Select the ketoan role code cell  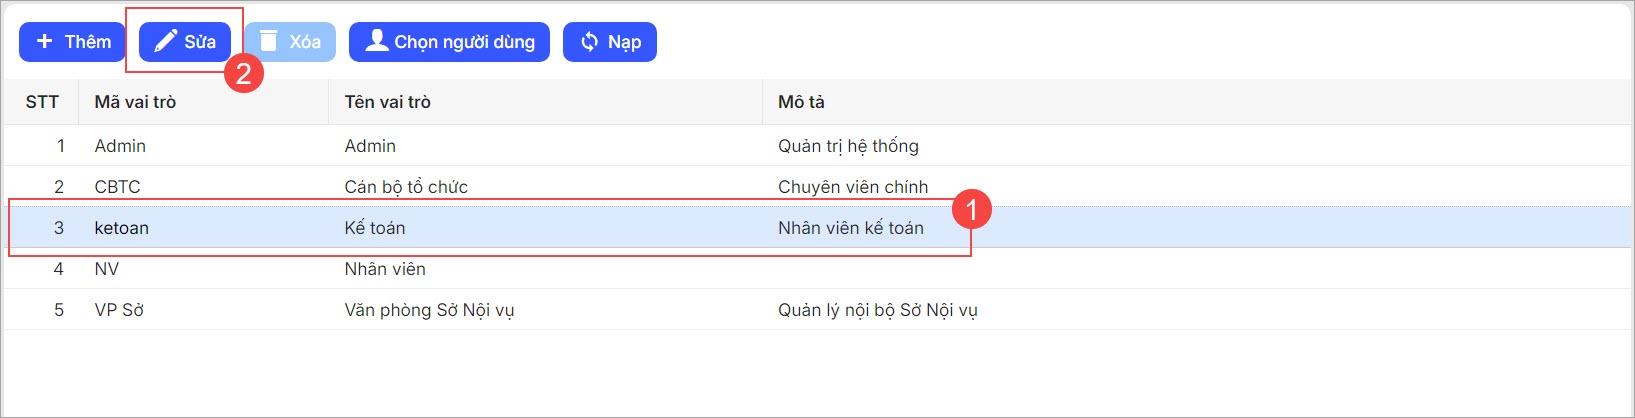click(121, 228)
